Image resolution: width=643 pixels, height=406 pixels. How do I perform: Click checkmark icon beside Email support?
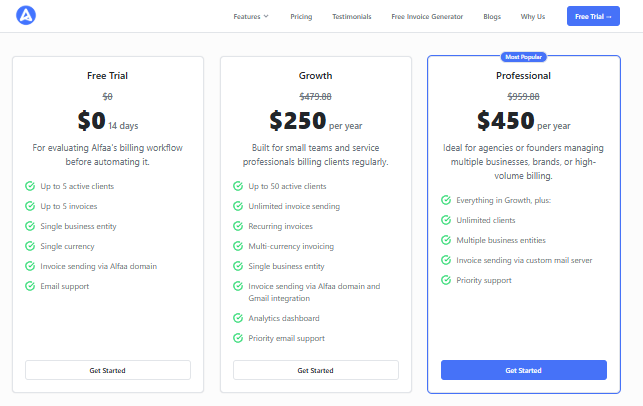pyautogui.click(x=30, y=286)
